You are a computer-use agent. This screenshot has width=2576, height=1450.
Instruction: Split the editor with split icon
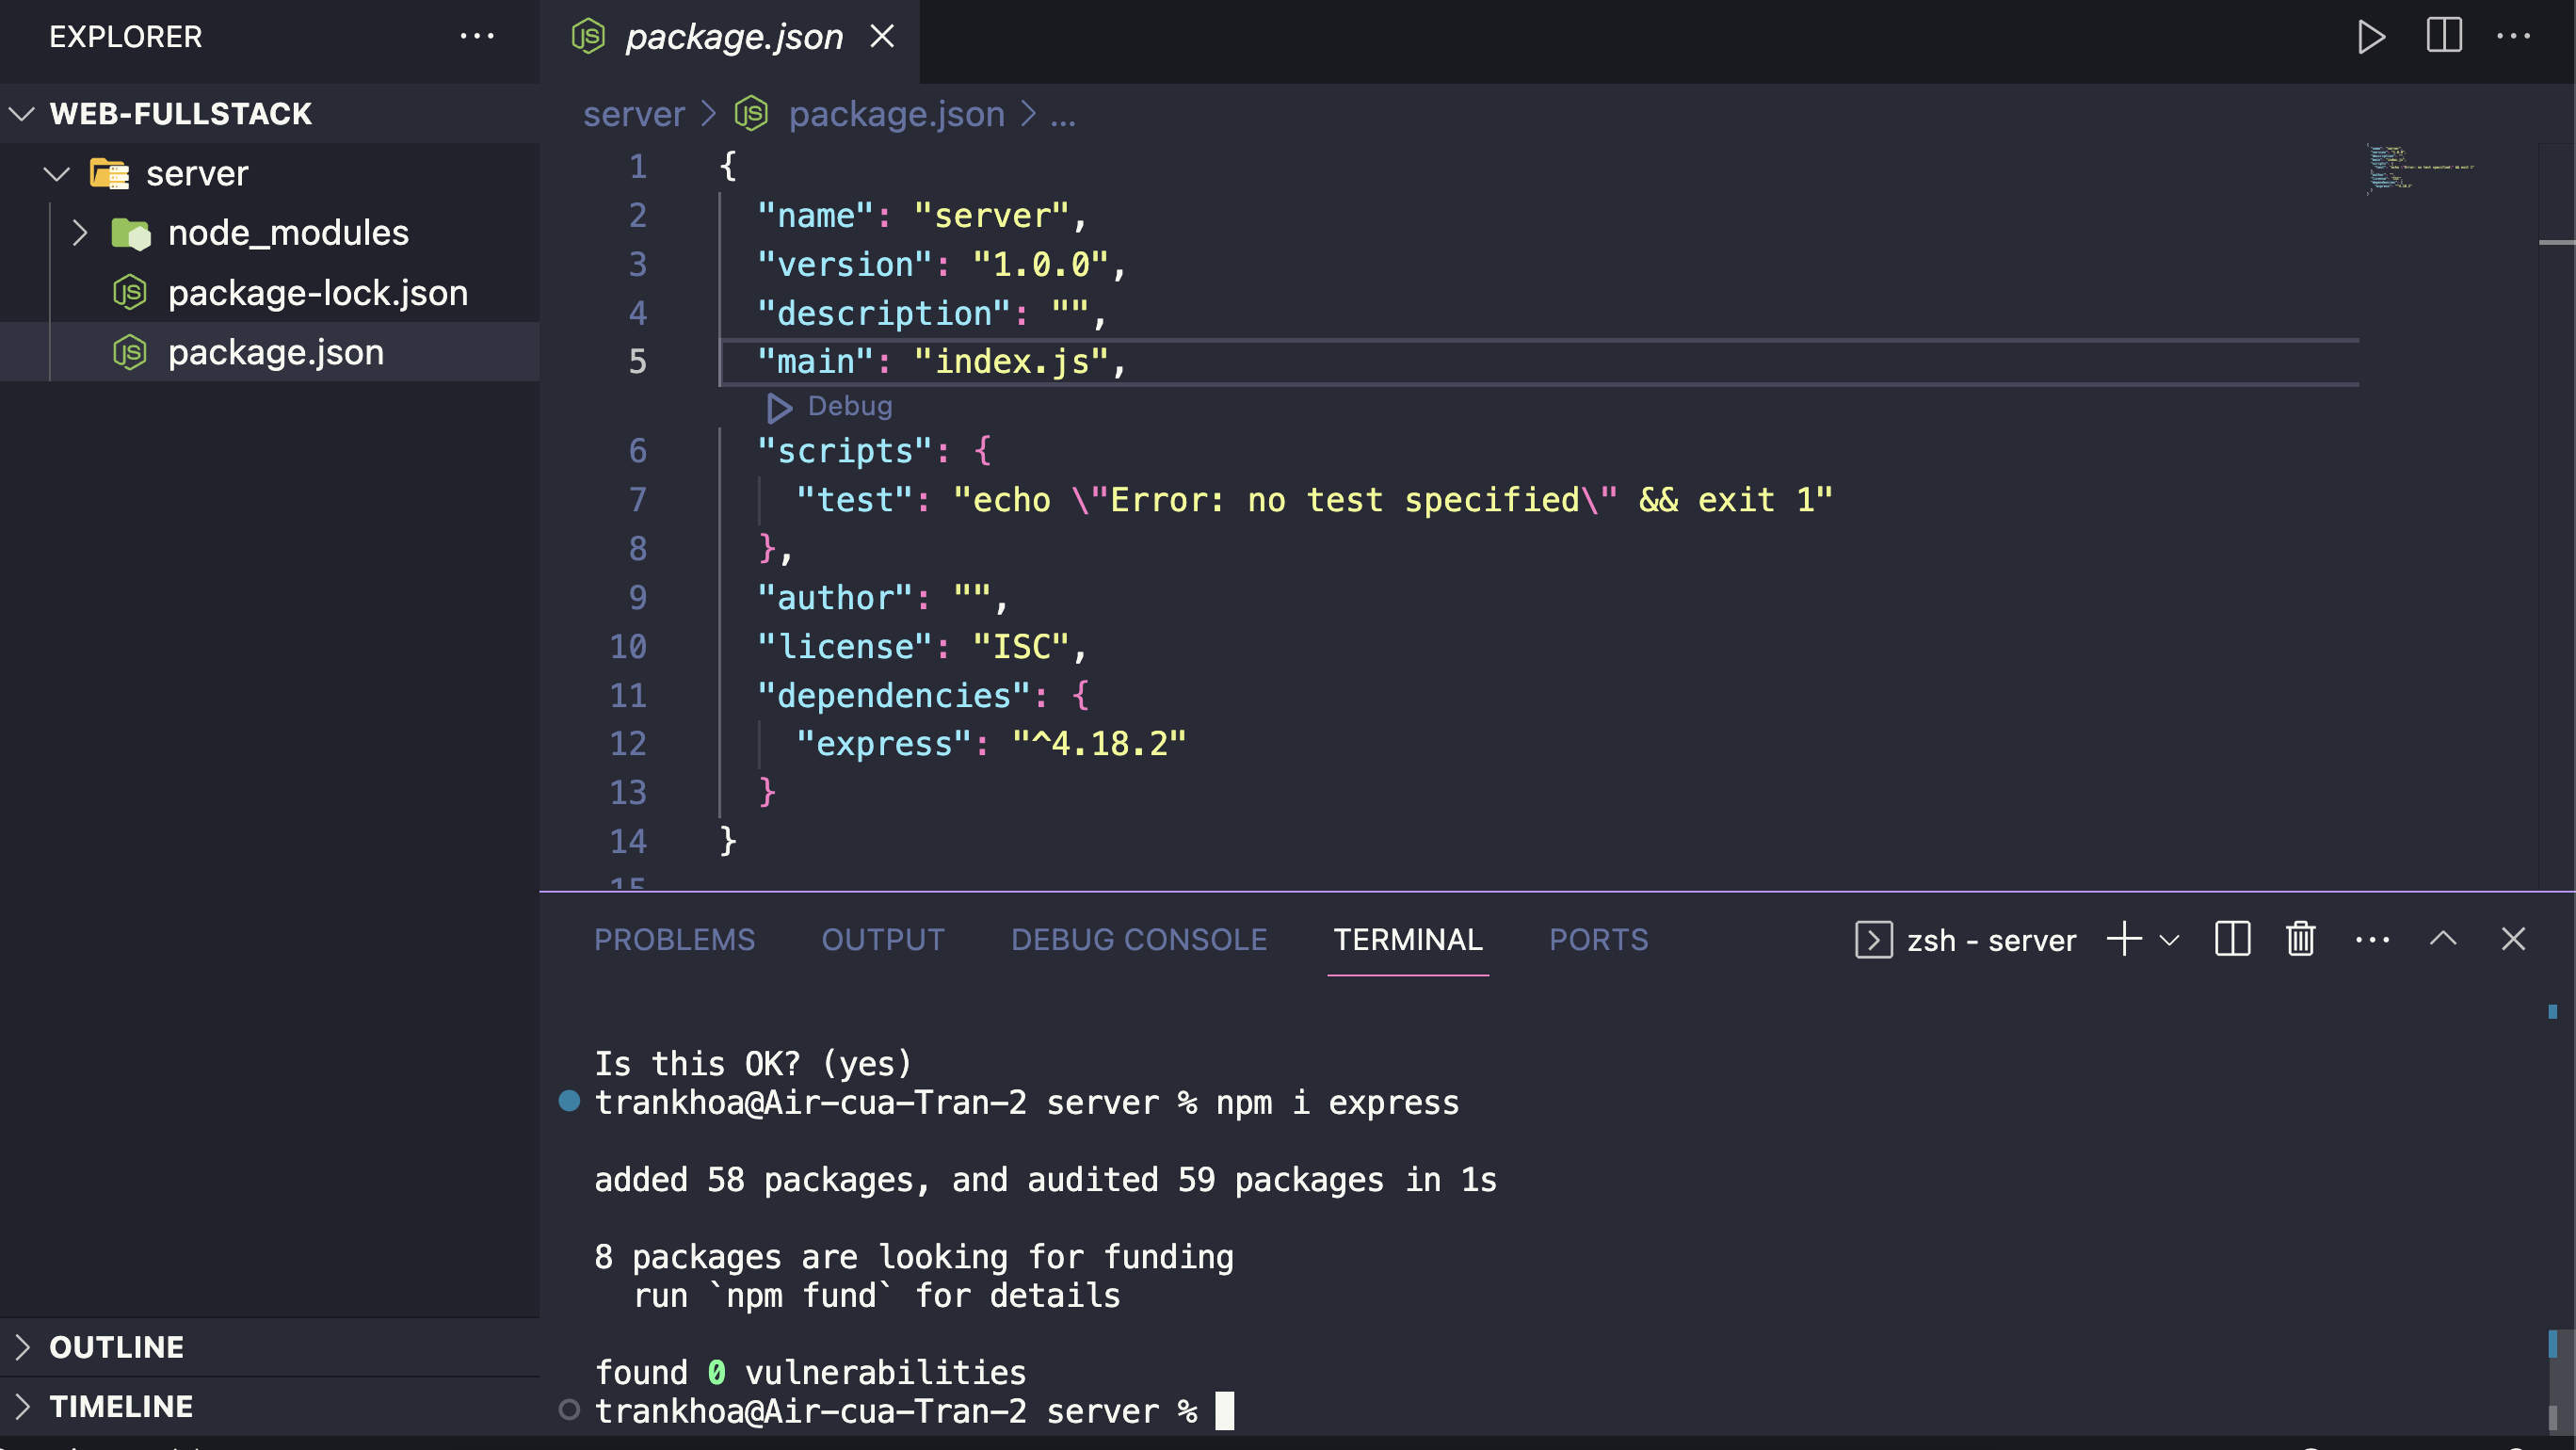click(2443, 37)
